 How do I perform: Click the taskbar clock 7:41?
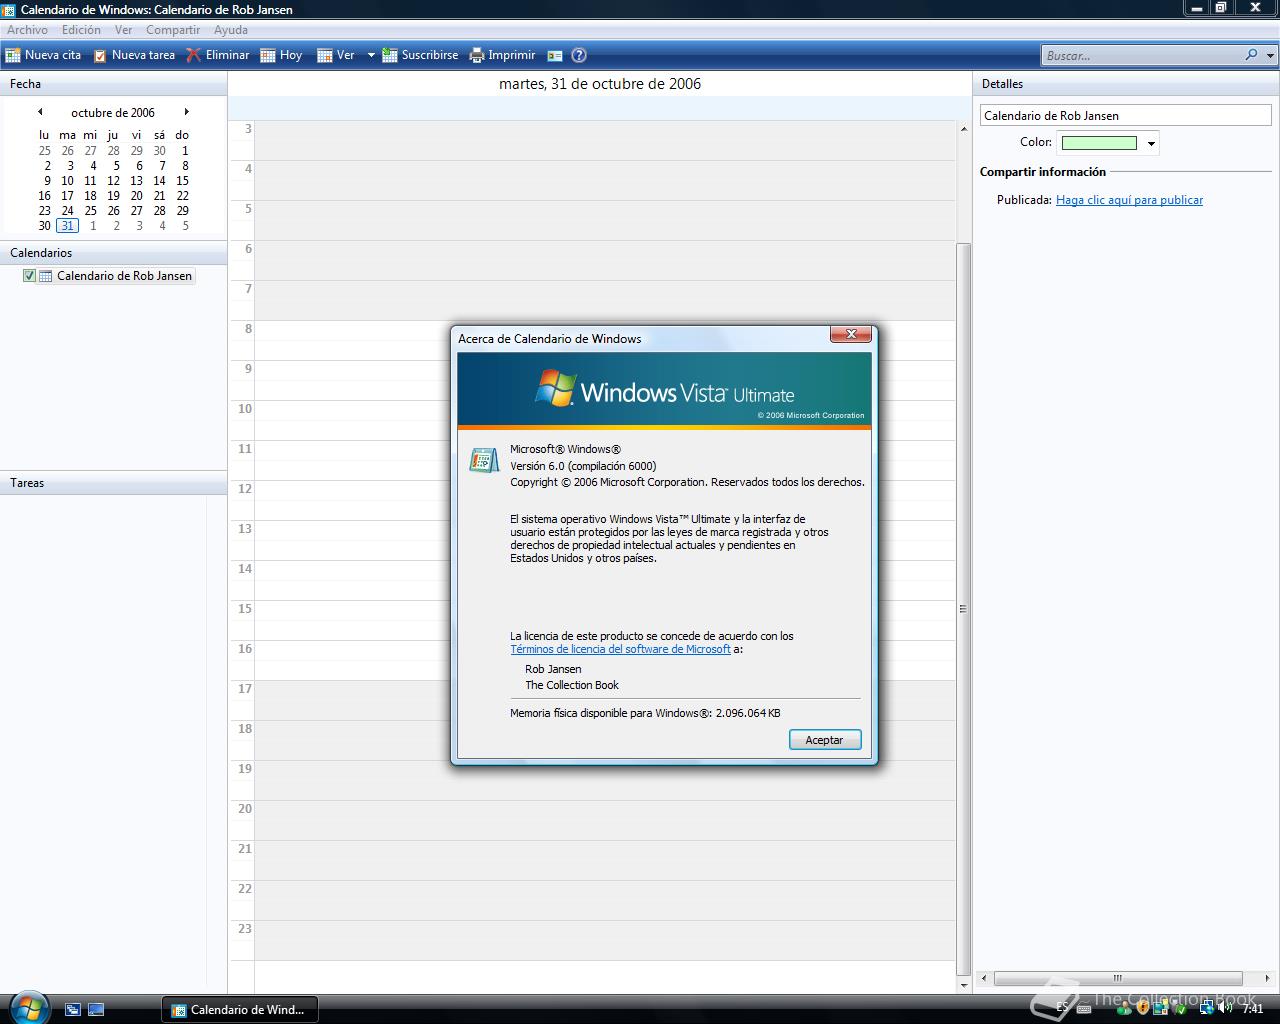coord(1253,1009)
